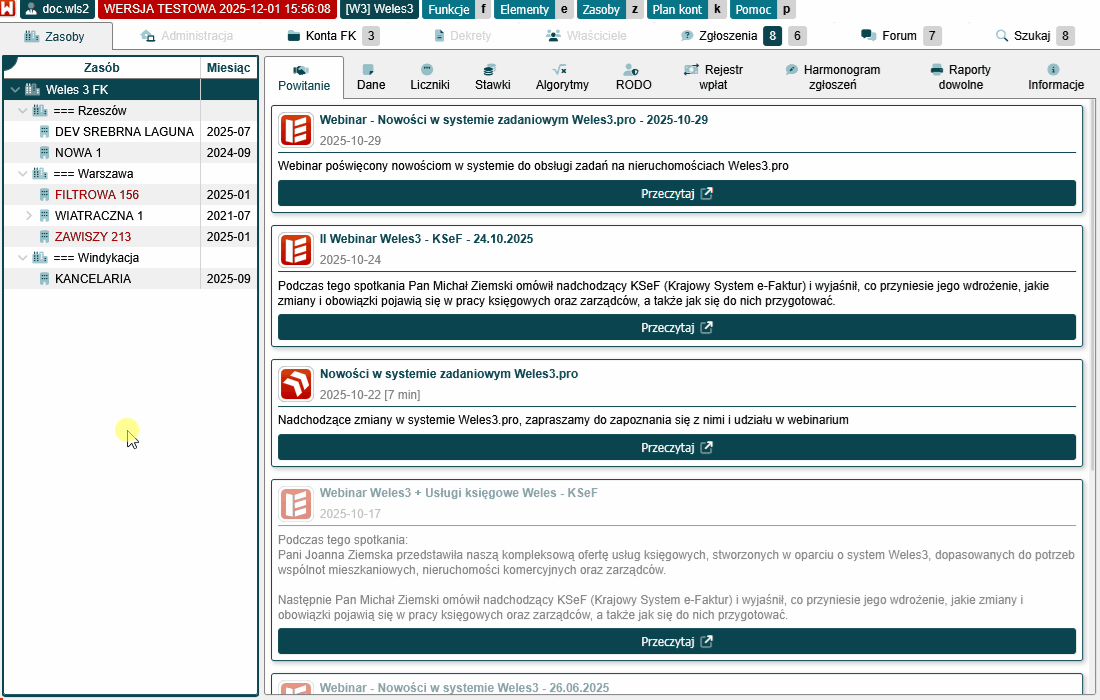Open the Funkcje menu
Viewport: 1100px width, 700px height.
448,9
